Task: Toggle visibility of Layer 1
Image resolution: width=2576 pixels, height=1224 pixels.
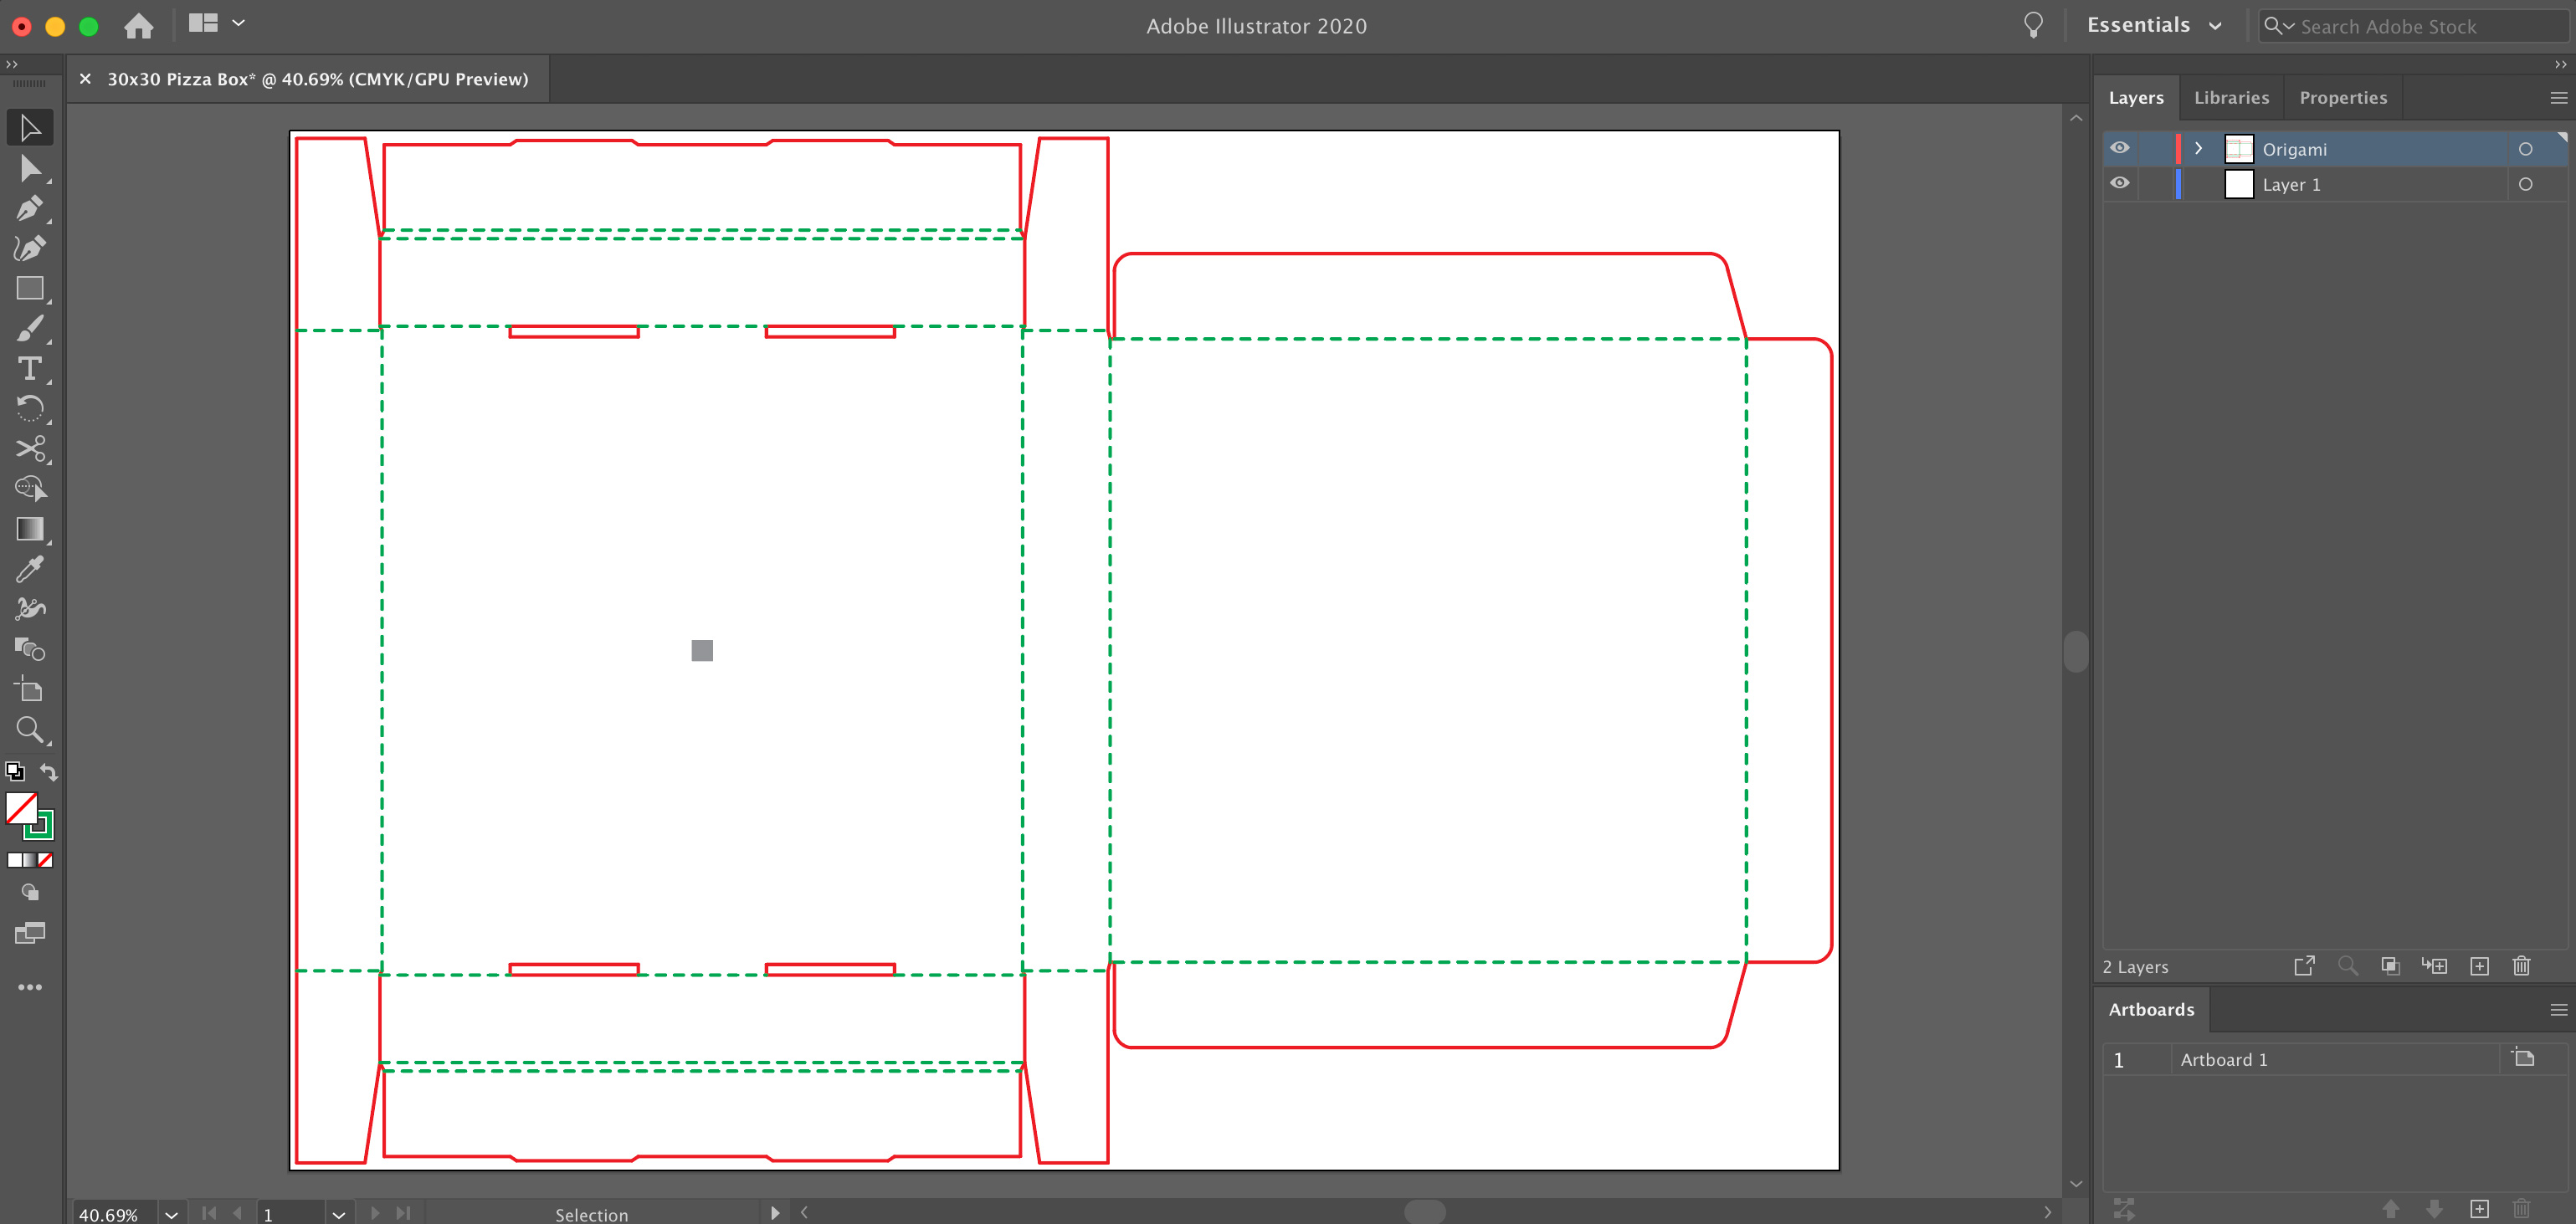Action: pos(2121,182)
